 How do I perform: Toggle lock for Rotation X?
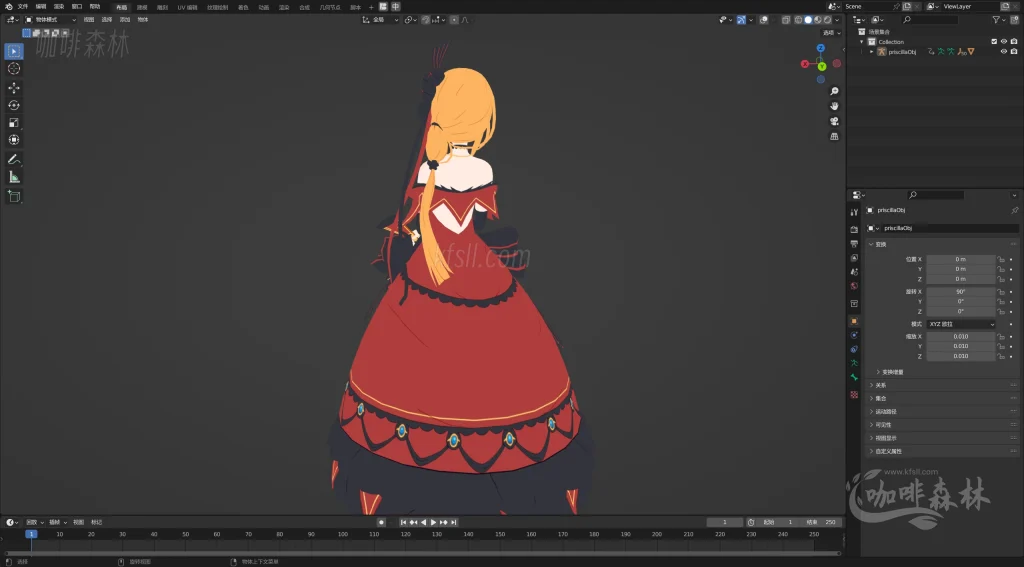coord(1000,292)
